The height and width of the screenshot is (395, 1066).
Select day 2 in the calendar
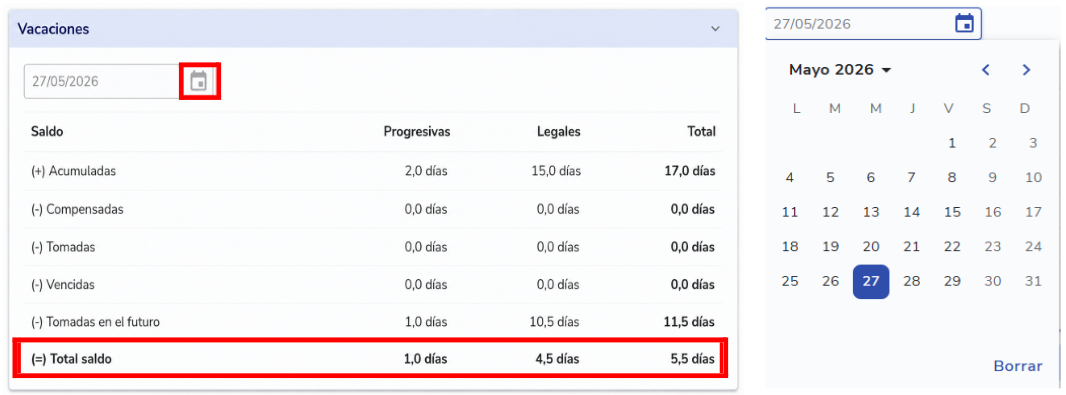pyautogui.click(x=993, y=143)
